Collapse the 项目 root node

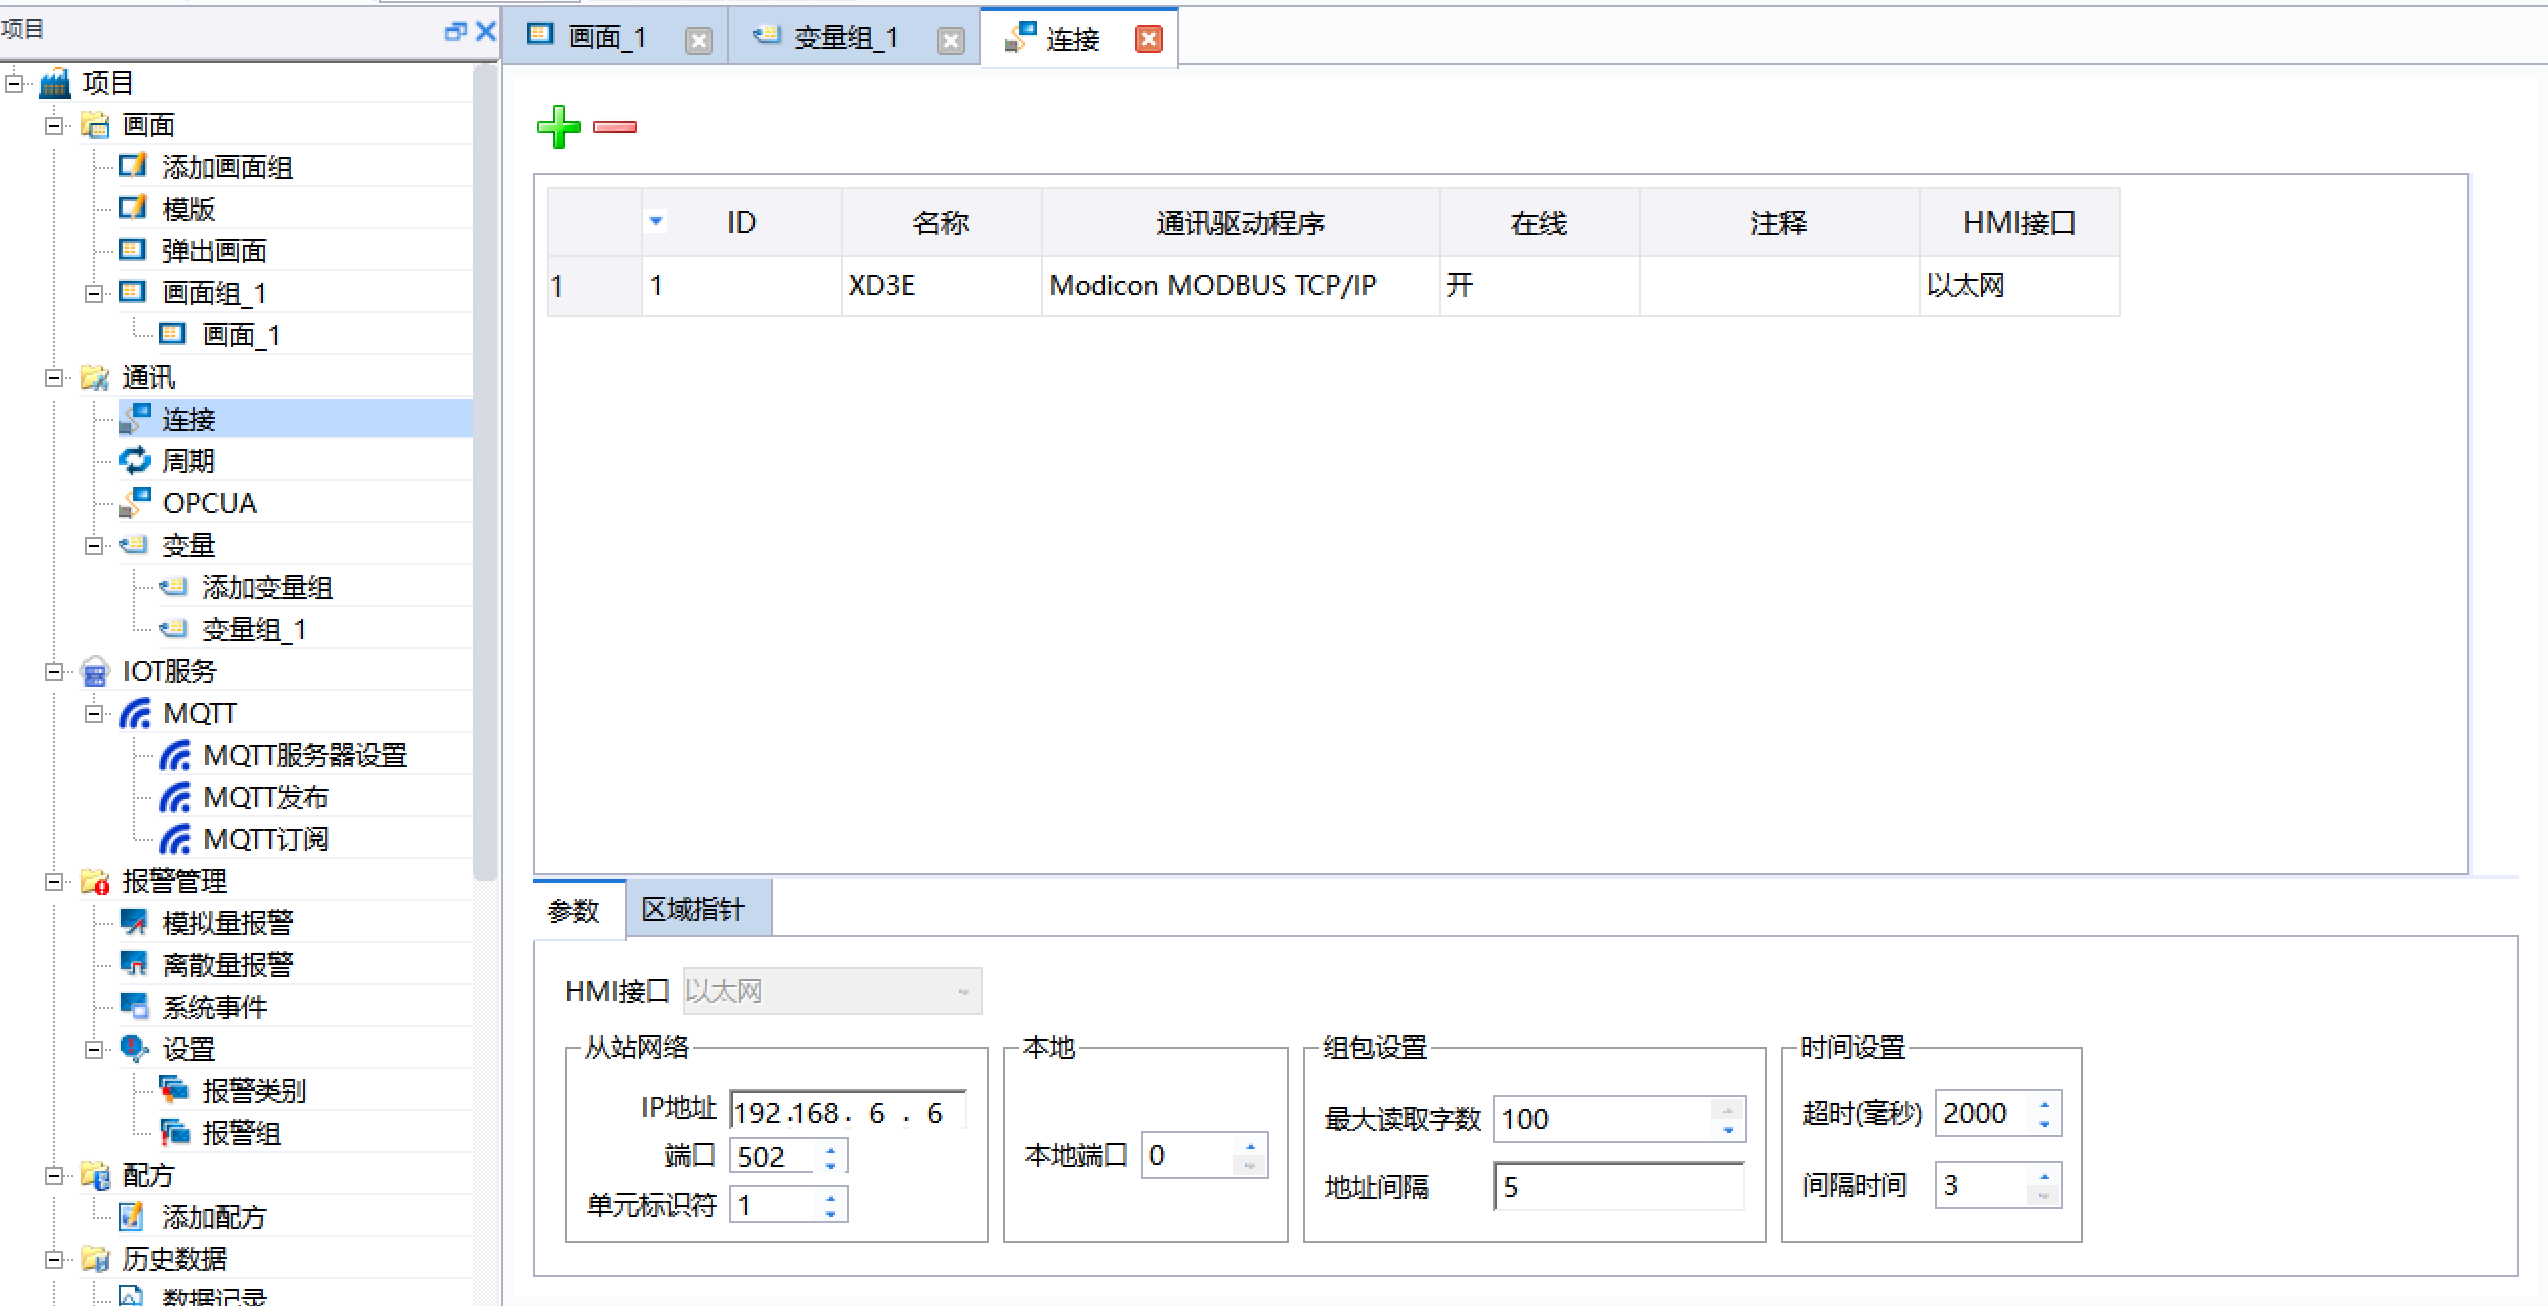(14, 83)
